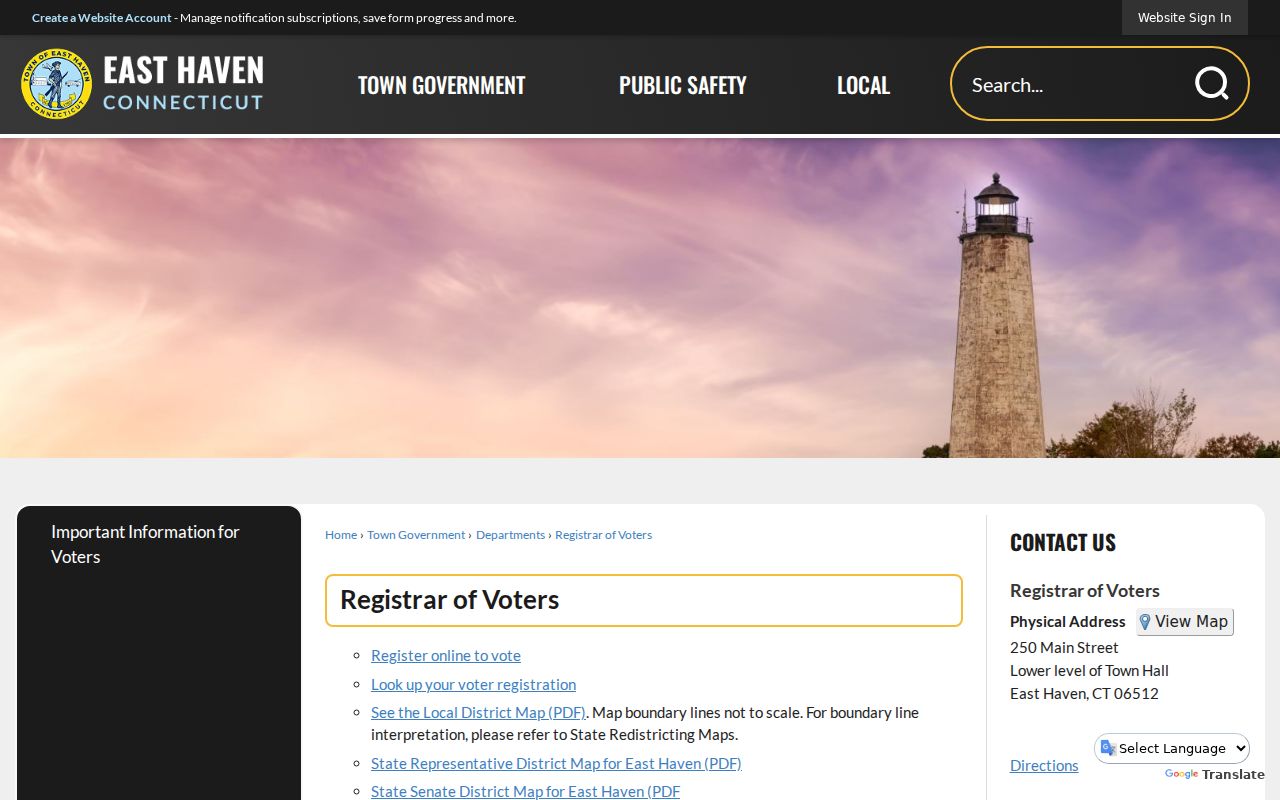Click the search magnifier icon
The image size is (1280, 800).
(1211, 84)
